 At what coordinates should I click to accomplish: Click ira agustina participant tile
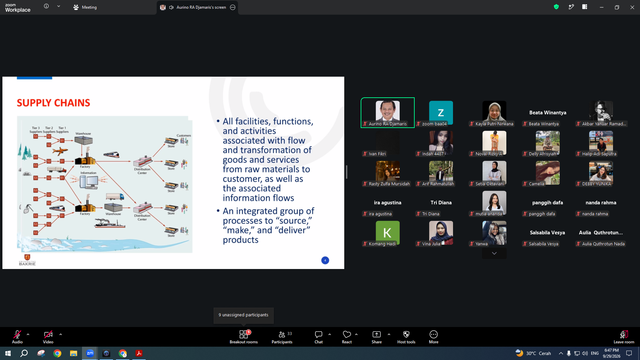coord(388,203)
